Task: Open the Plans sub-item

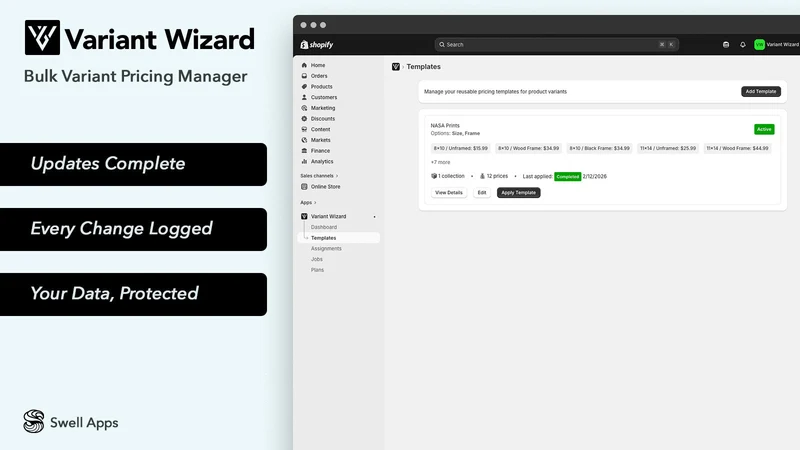Action: 317,270
